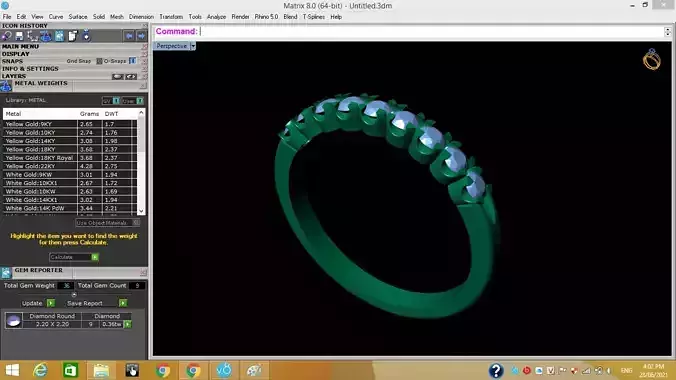676x380 pixels.
Task: Open Windows Start button on taskbar
Action: pyautogui.click(x=12, y=371)
